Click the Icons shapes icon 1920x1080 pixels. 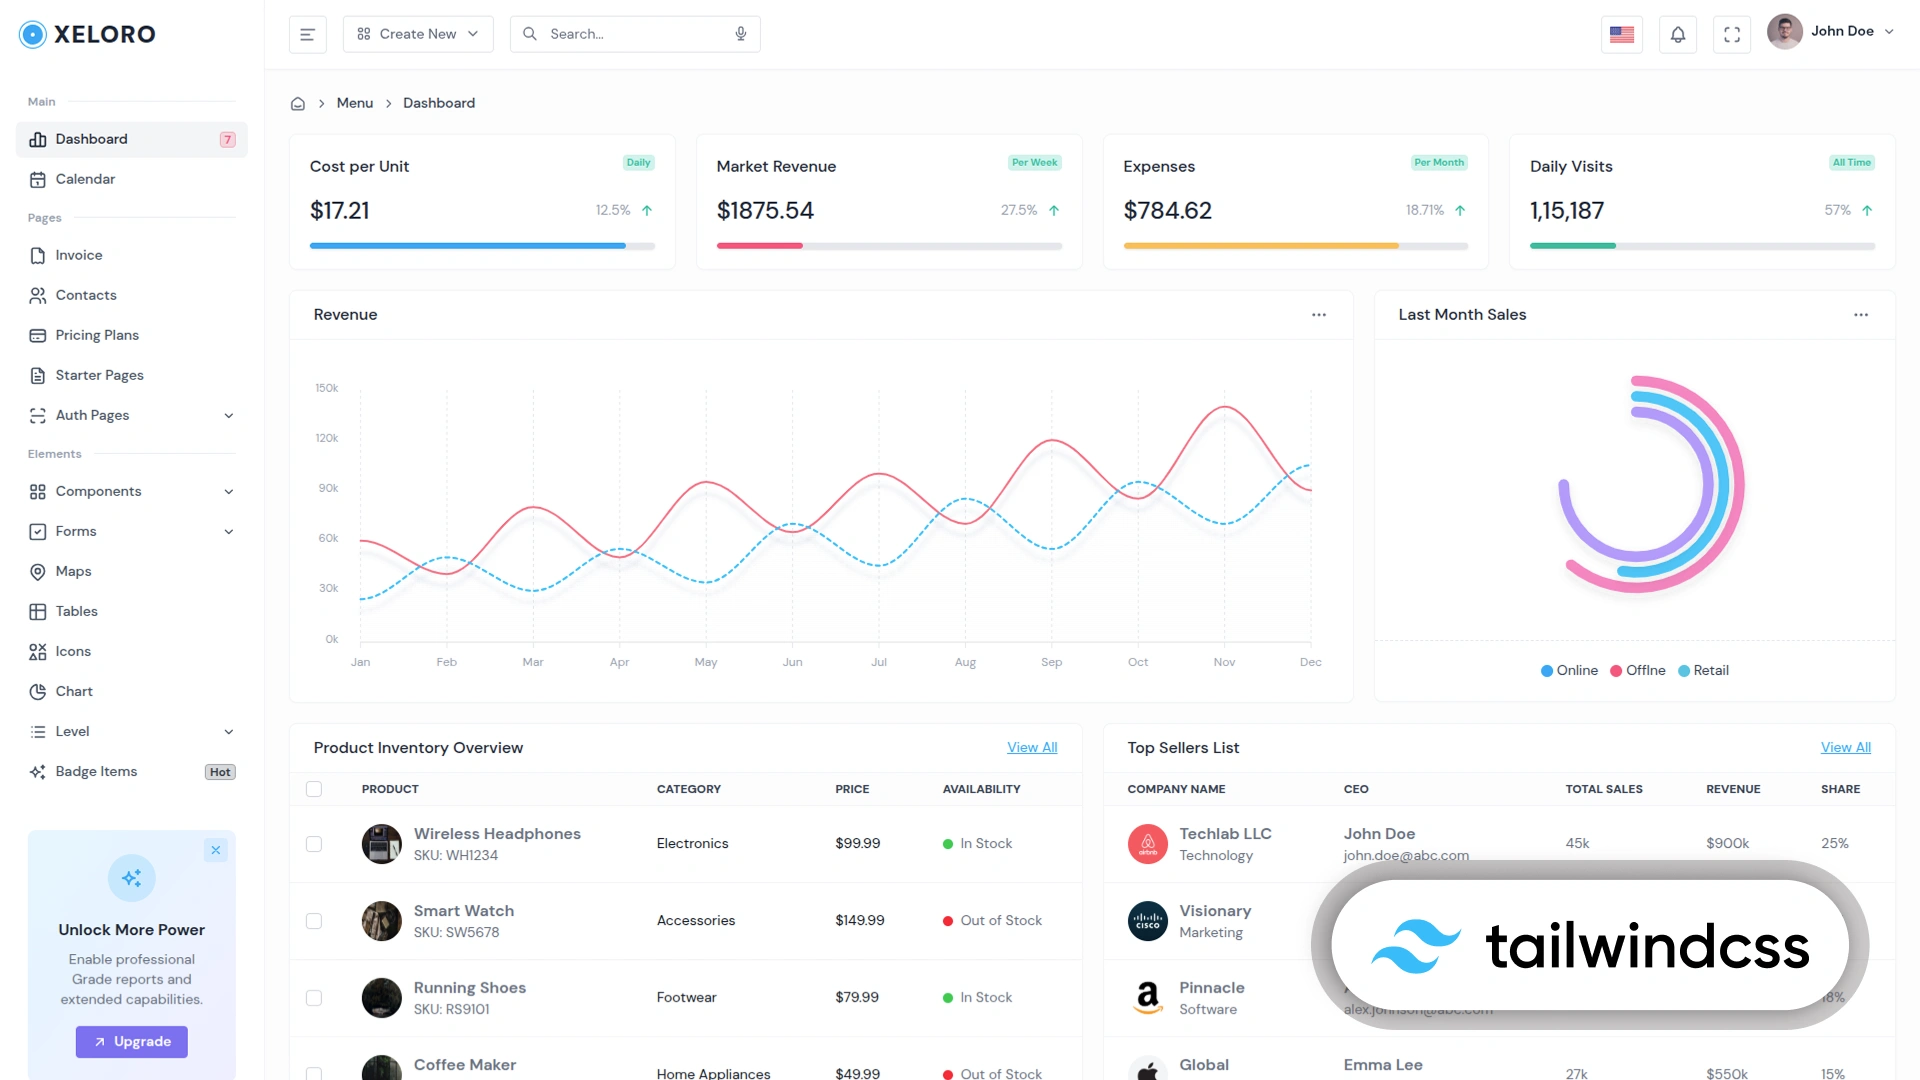pos(38,651)
